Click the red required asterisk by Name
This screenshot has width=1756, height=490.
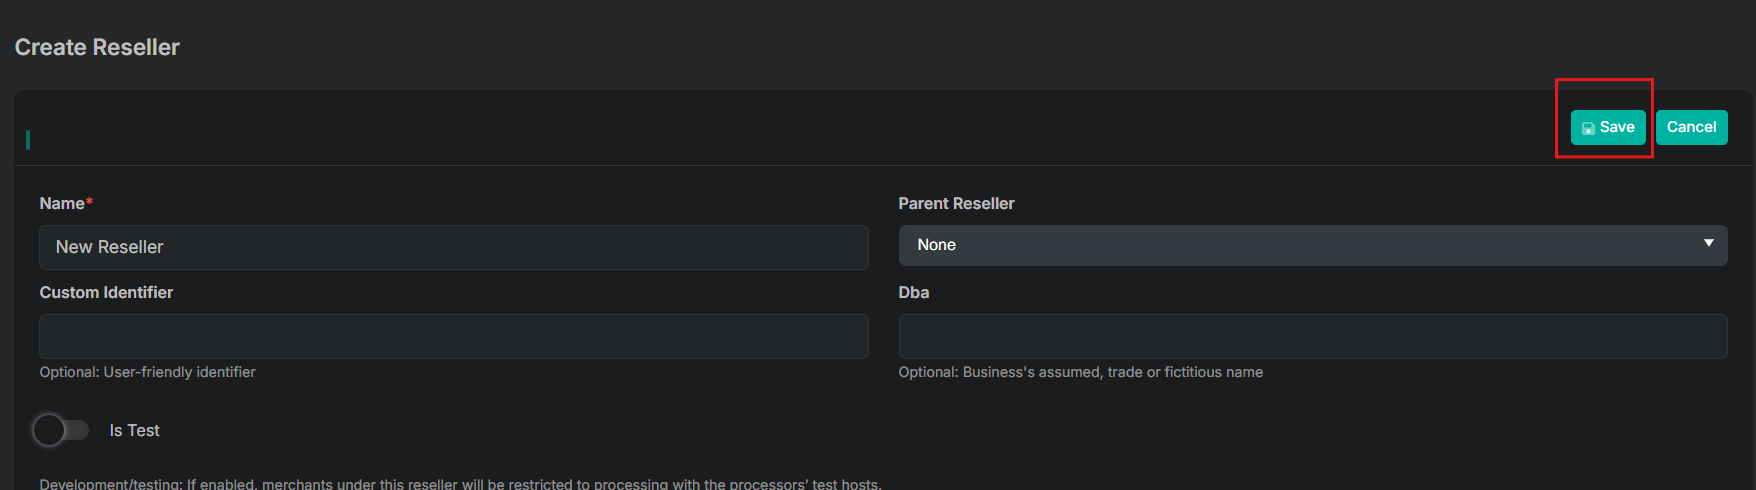click(89, 202)
